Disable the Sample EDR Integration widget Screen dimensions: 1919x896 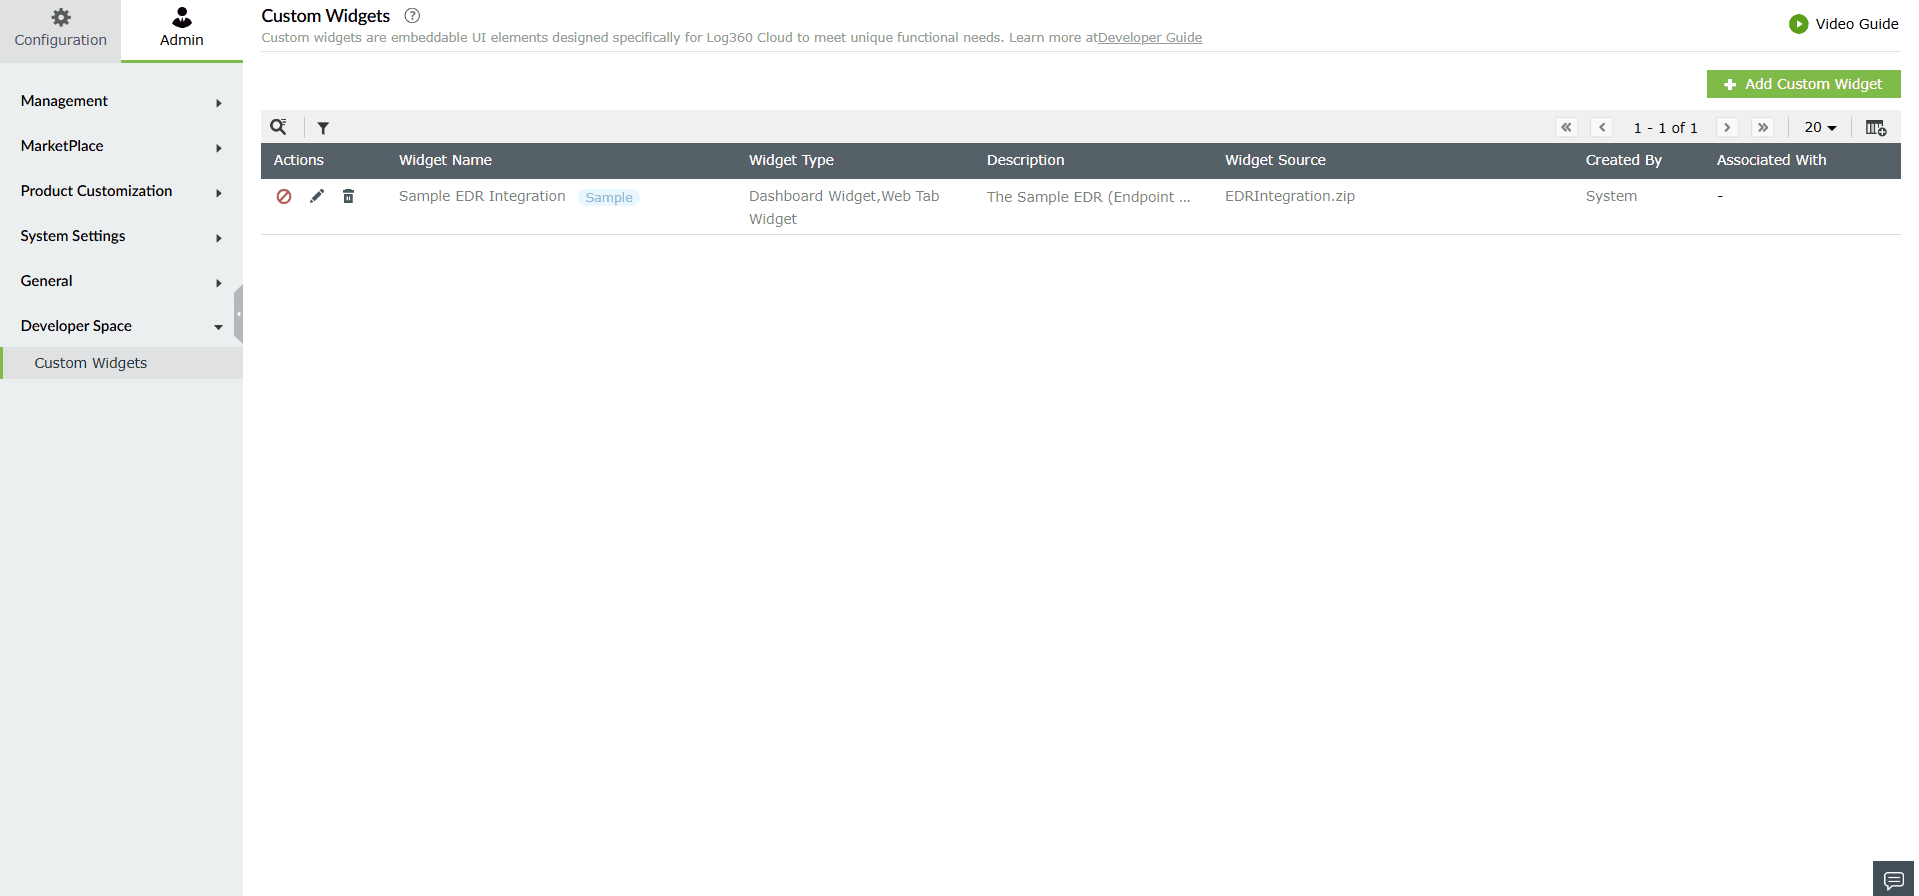(x=284, y=197)
